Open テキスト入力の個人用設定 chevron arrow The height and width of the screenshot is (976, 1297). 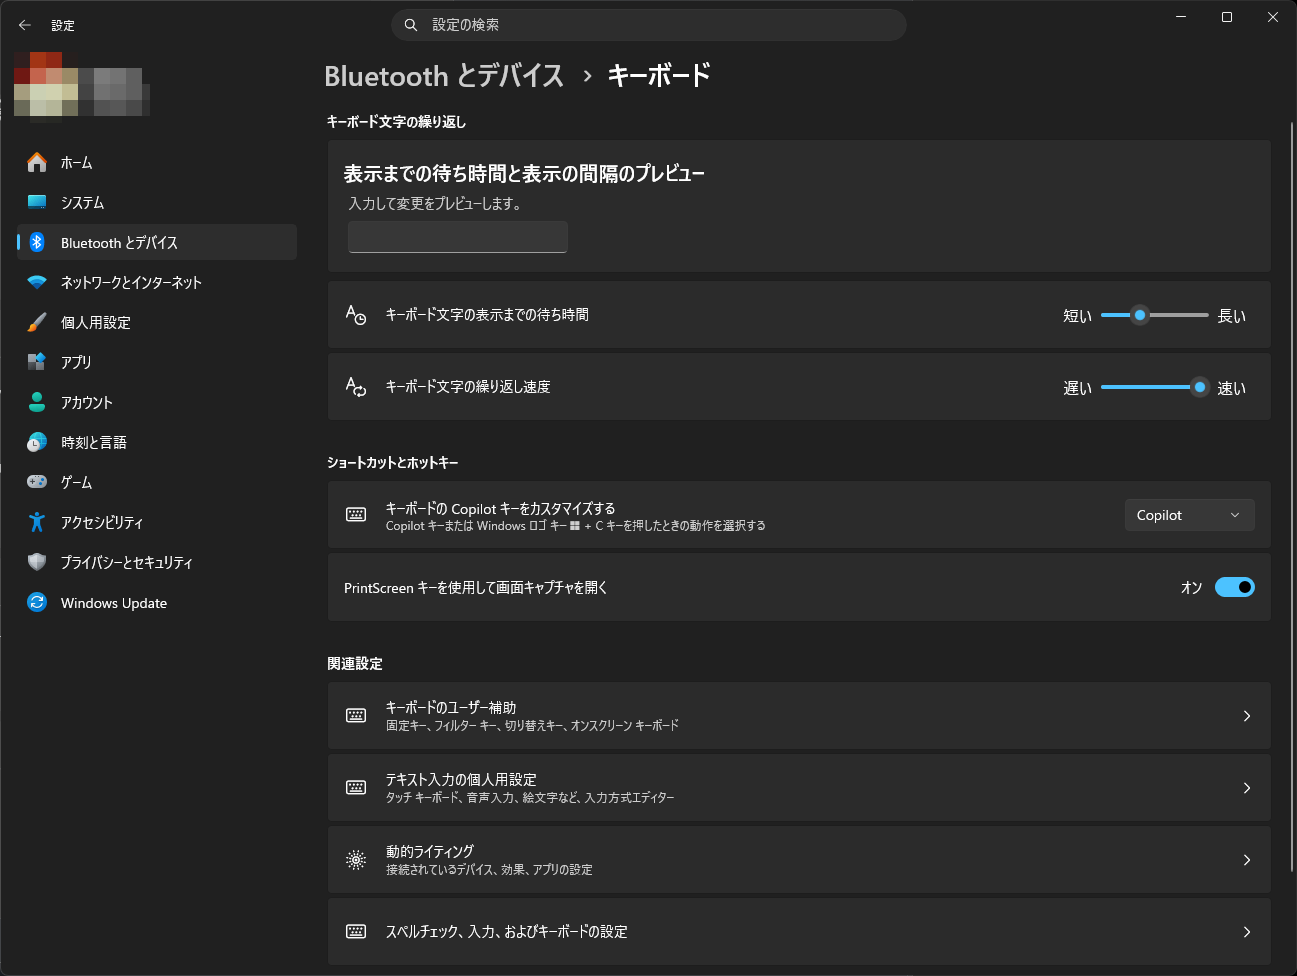pyautogui.click(x=1247, y=788)
